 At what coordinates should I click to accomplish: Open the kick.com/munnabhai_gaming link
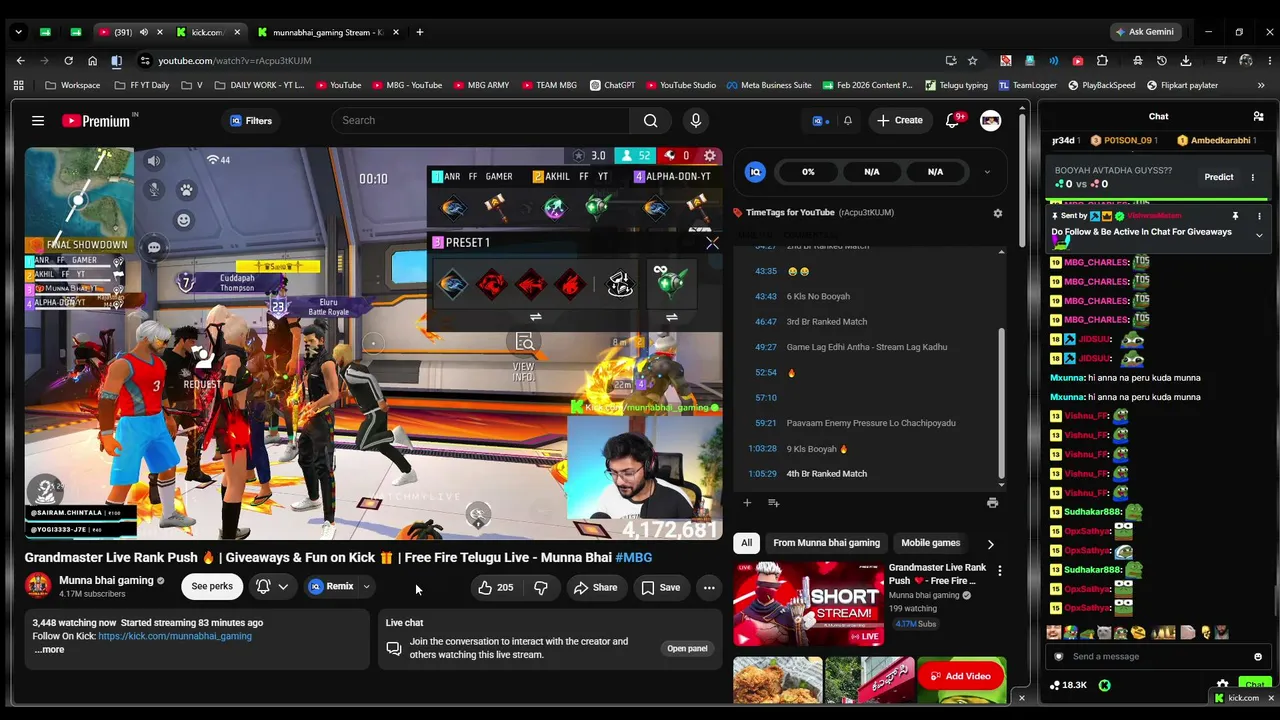tap(175, 636)
